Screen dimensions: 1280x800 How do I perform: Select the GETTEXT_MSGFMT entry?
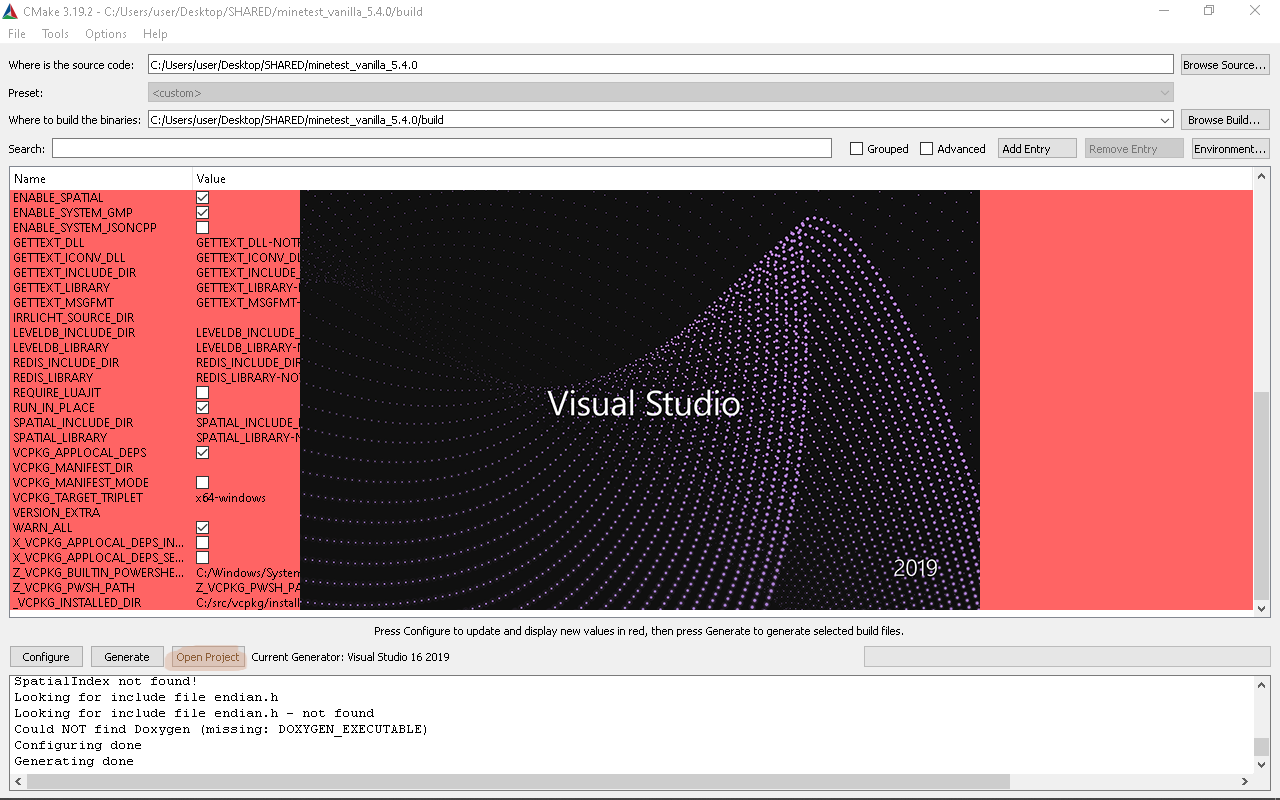63,303
